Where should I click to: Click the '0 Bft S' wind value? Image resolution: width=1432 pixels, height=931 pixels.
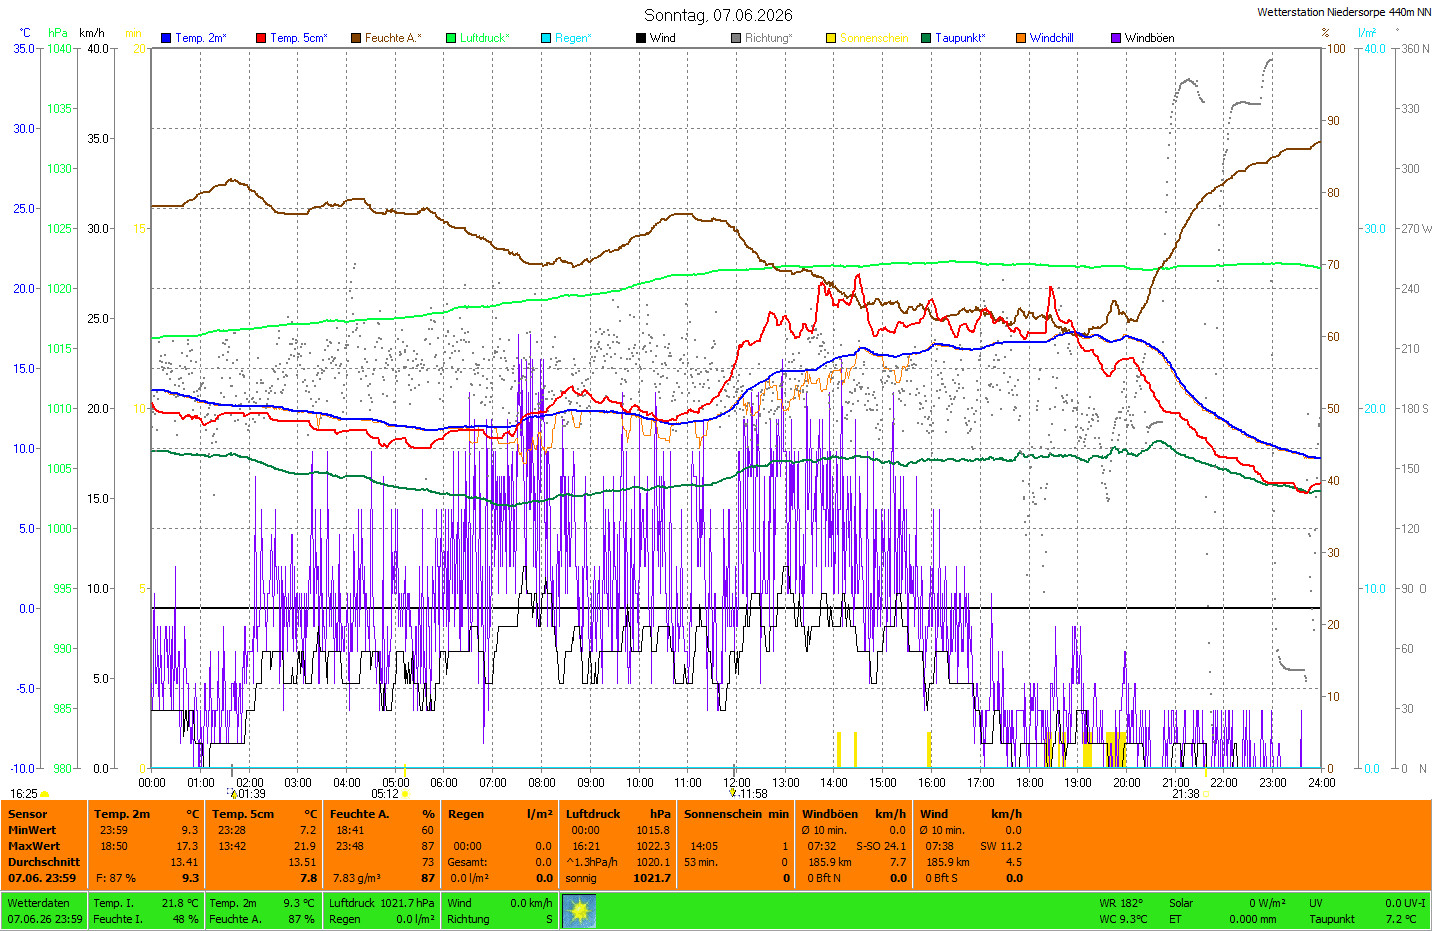point(942,878)
